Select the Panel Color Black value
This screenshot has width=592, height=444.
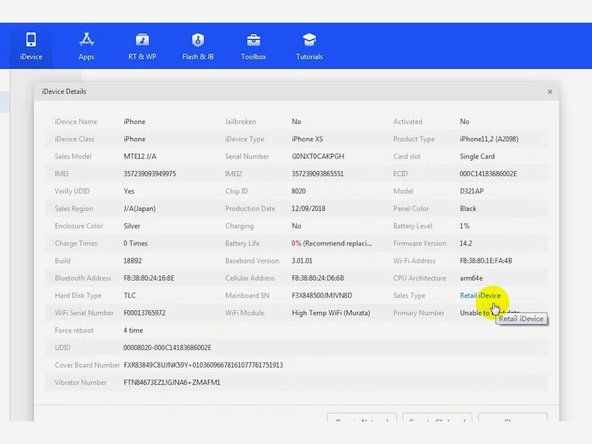(x=468, y=208)
